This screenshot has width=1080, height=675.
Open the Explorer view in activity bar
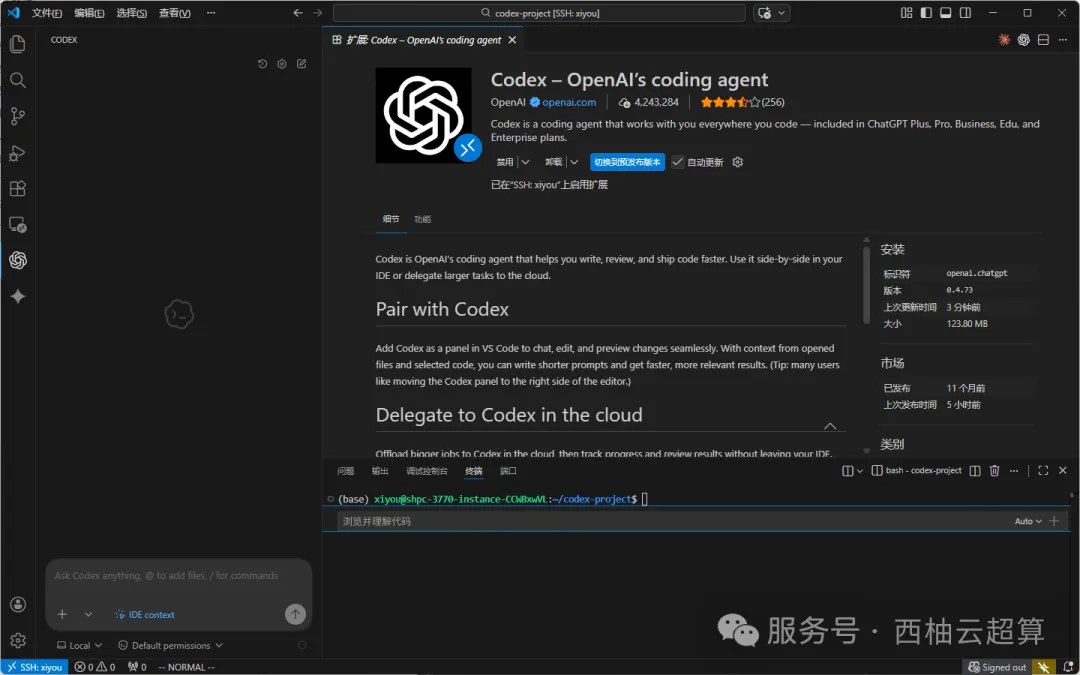pos(18,44)
